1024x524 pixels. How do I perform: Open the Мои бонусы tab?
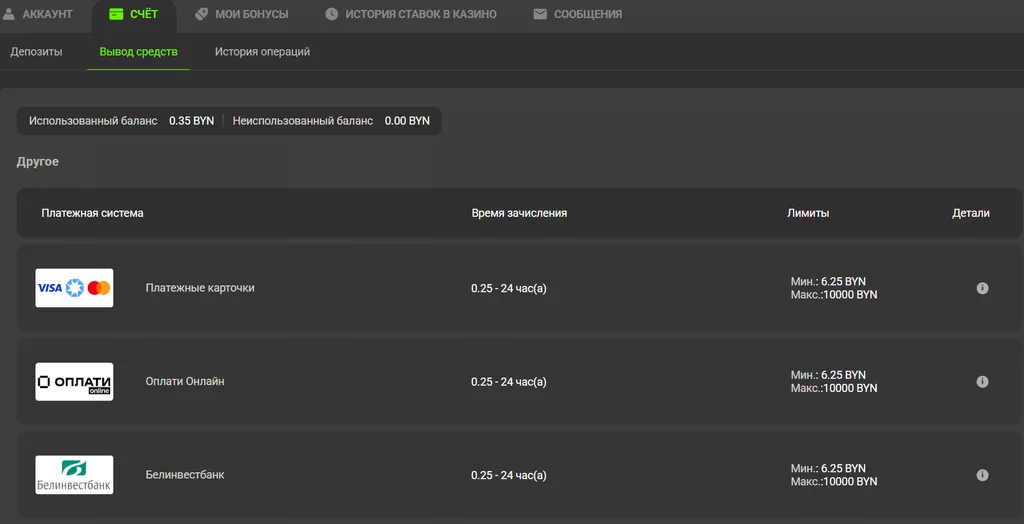(251, 14)
